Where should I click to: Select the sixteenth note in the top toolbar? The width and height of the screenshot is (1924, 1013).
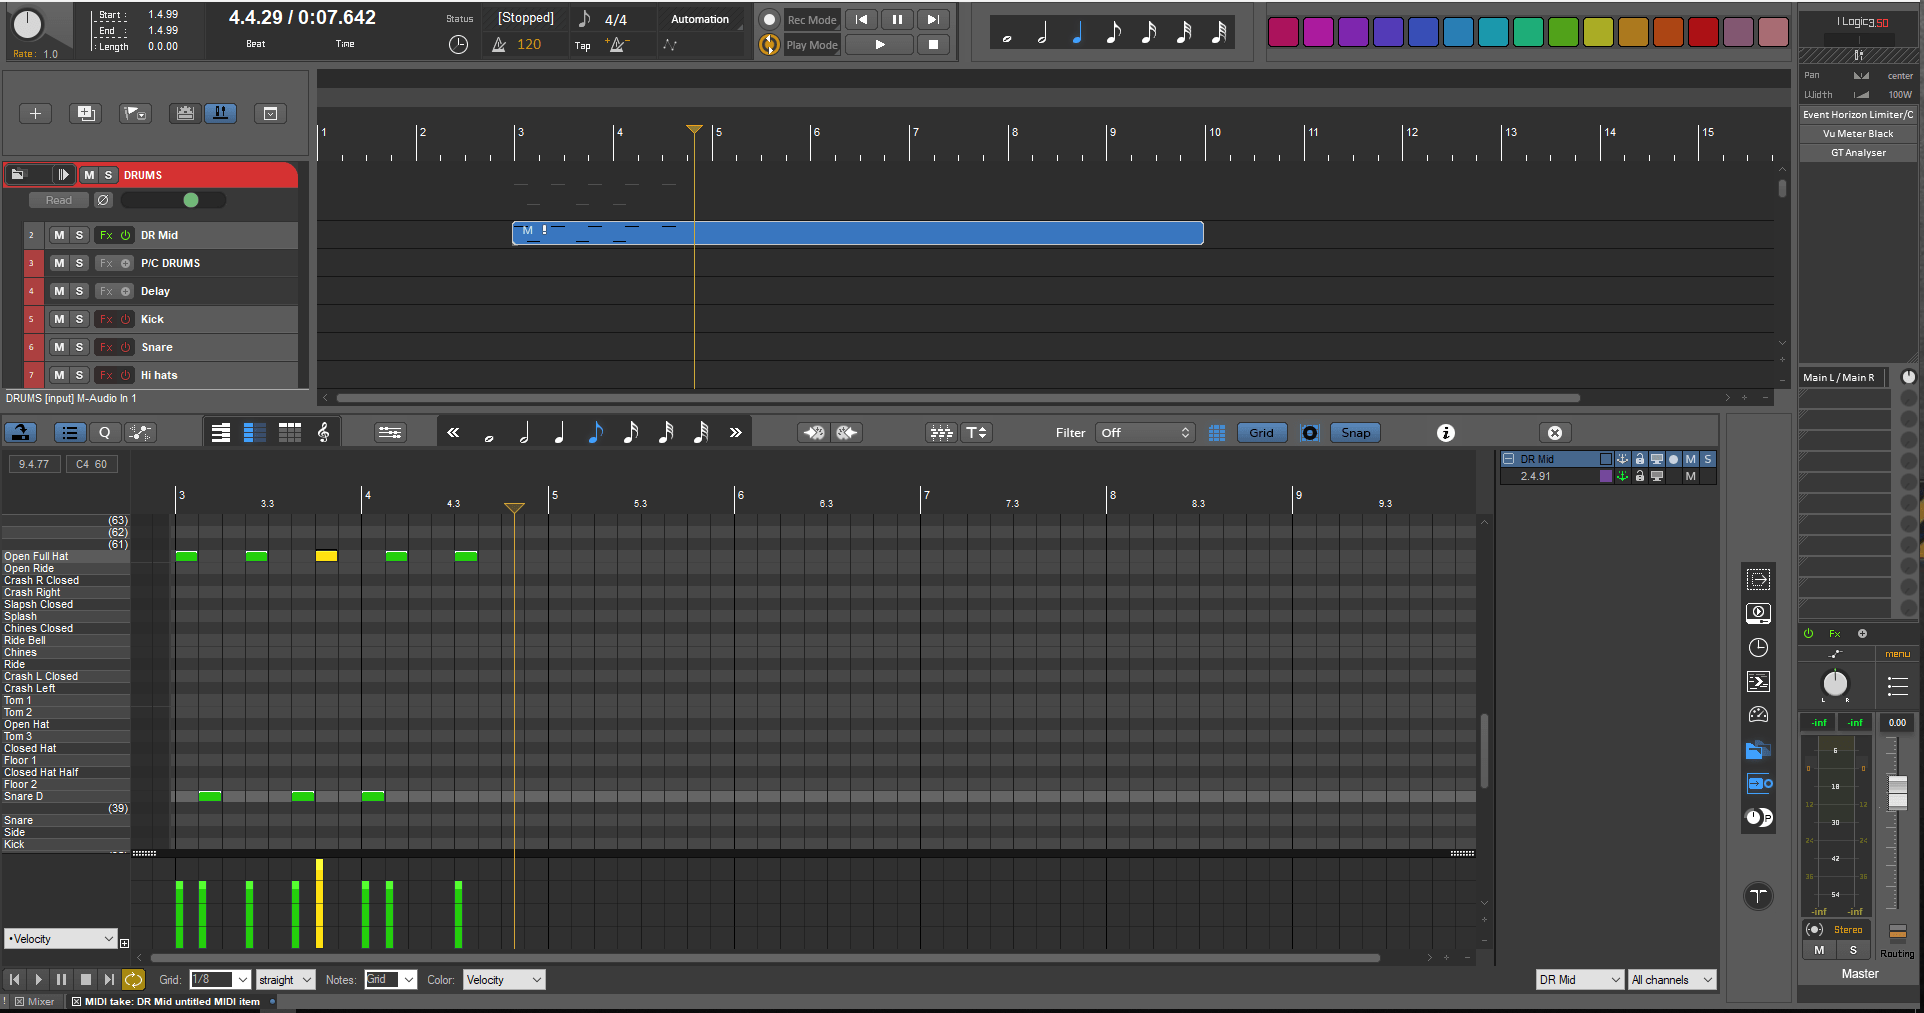tap(1148, 33)
